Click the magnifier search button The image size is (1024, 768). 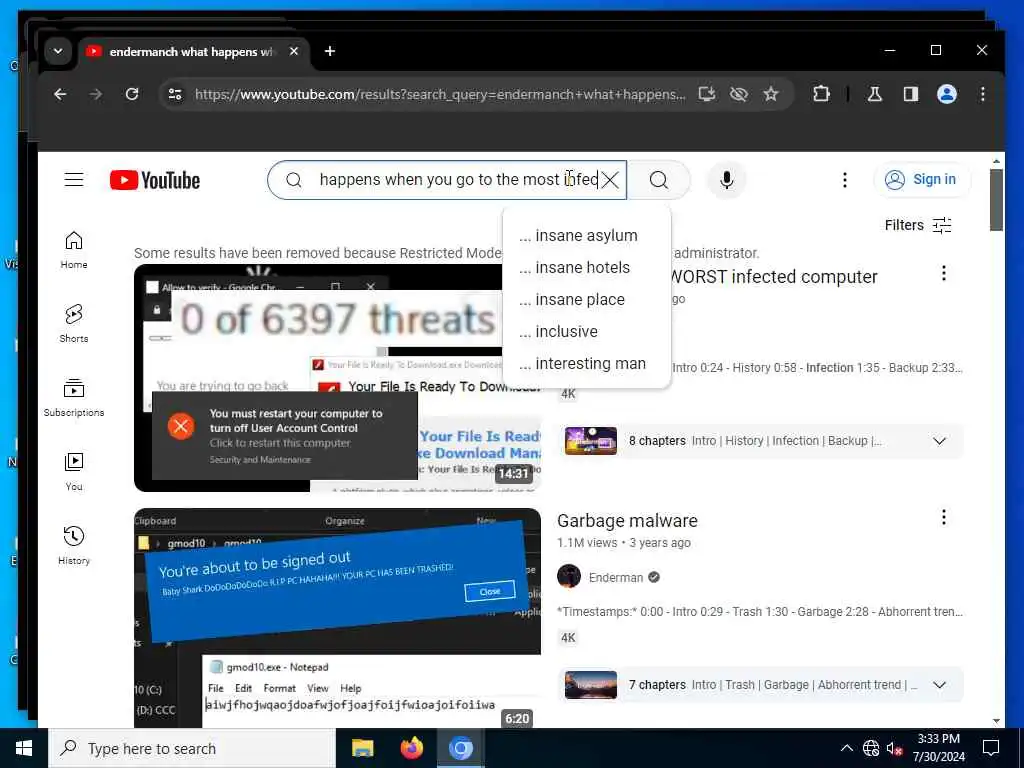659,180
